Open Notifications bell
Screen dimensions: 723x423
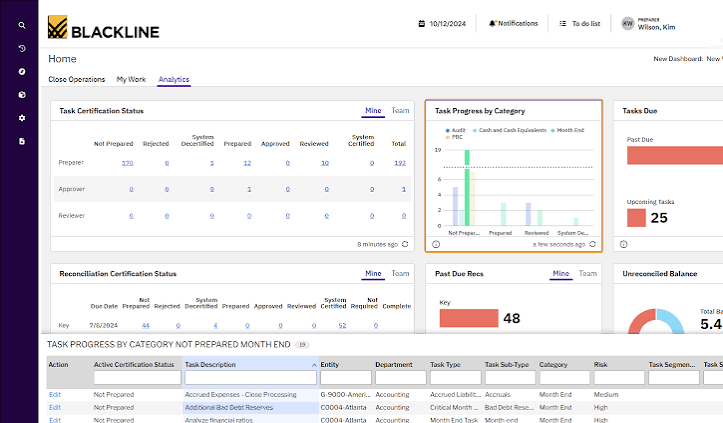(x=513, y=23)
